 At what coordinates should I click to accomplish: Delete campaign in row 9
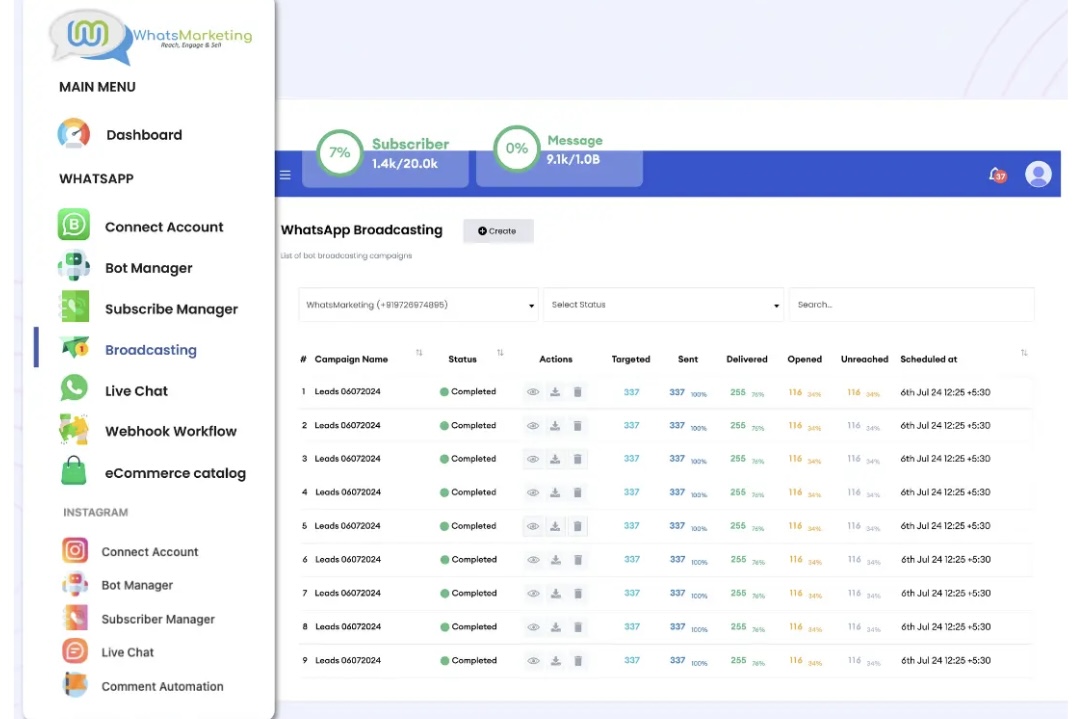pyautogui.click(x=577, y=661)
